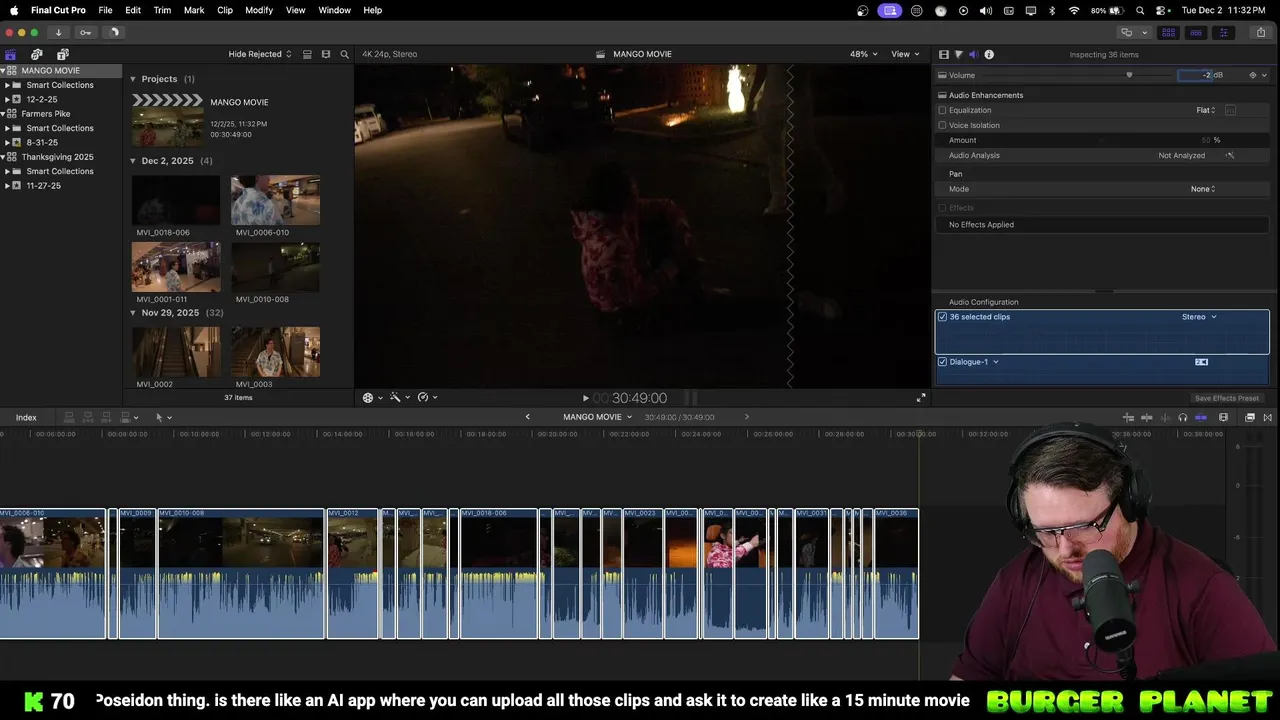Adjust the Volume slider handle
Screen dimensions: 1280x720
[1130, 75]
